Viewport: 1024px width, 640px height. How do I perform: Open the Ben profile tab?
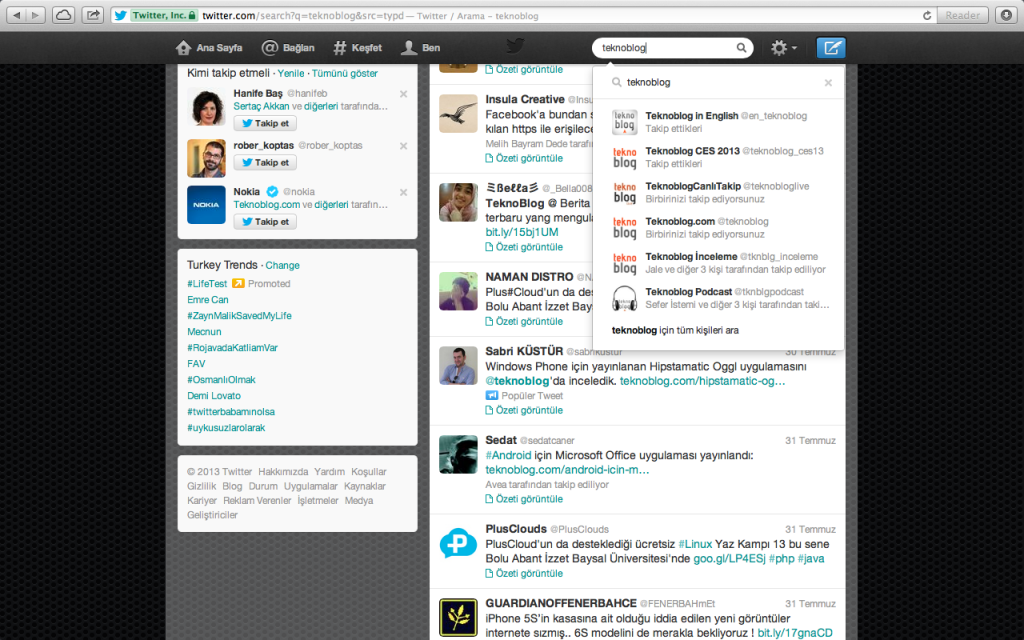421,47
